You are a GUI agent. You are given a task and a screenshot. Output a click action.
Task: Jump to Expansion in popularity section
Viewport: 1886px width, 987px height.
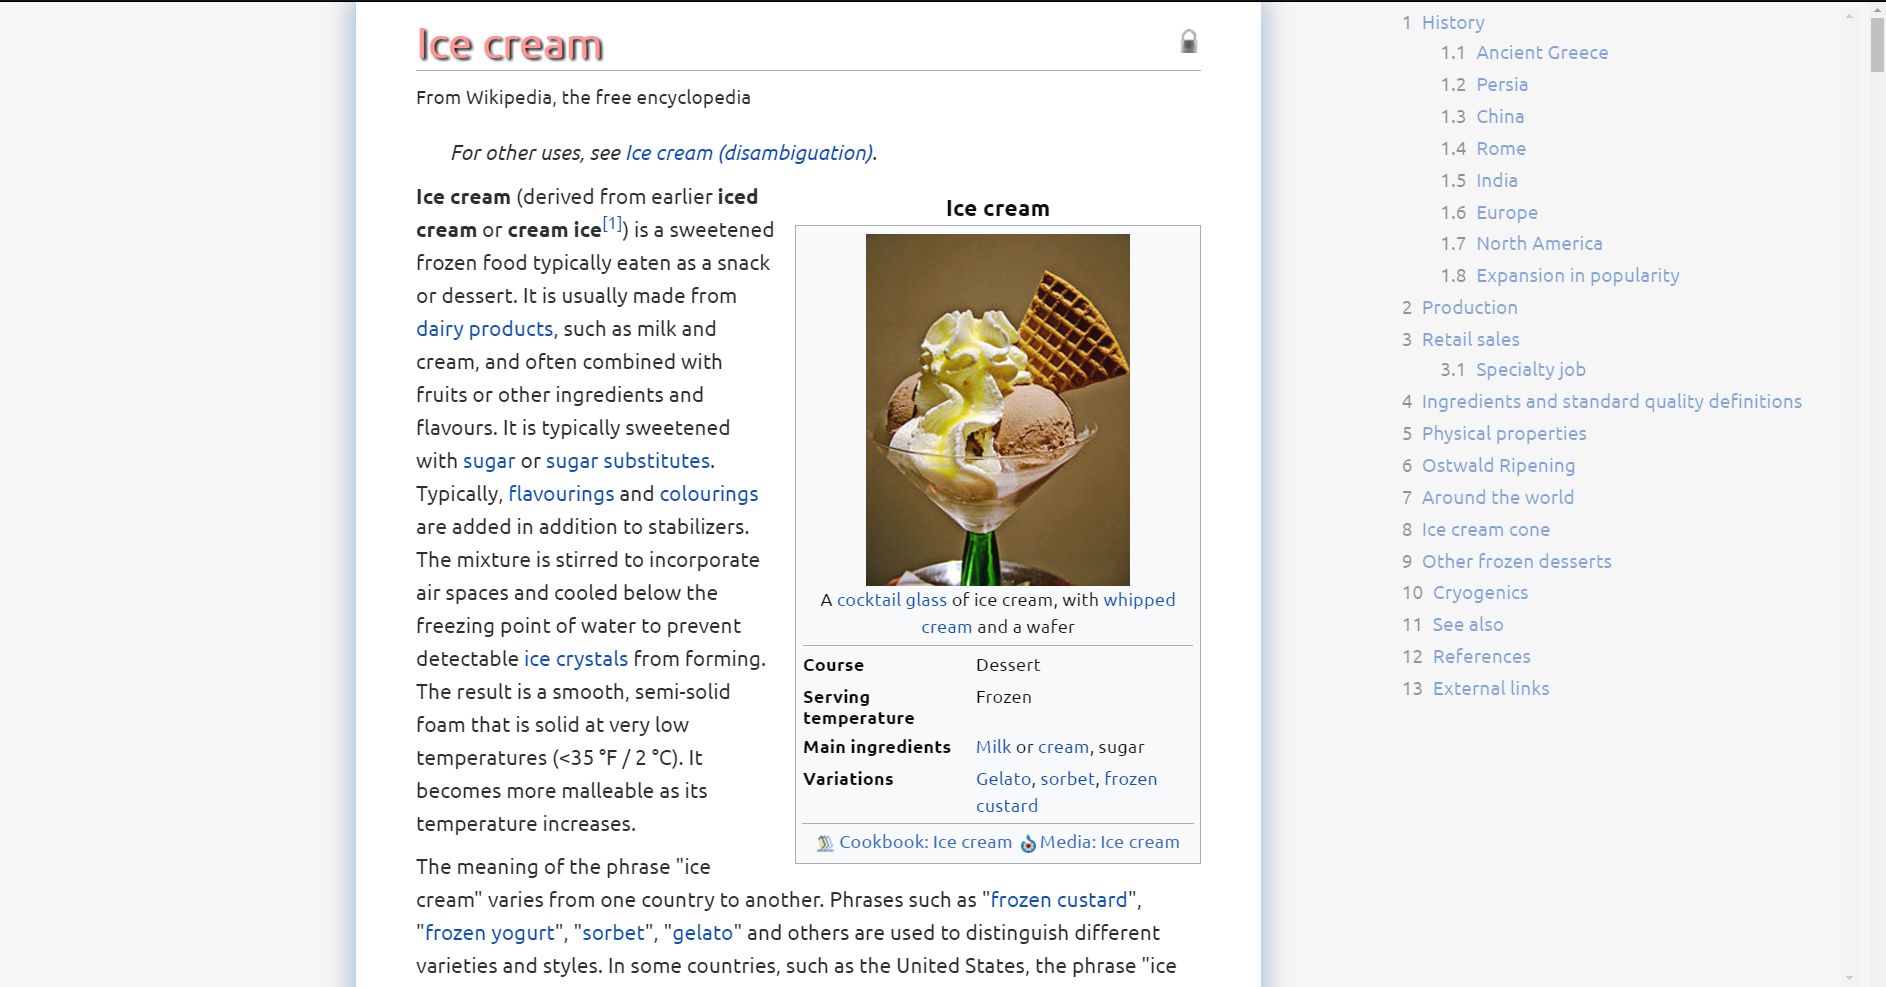point(1577,276)
